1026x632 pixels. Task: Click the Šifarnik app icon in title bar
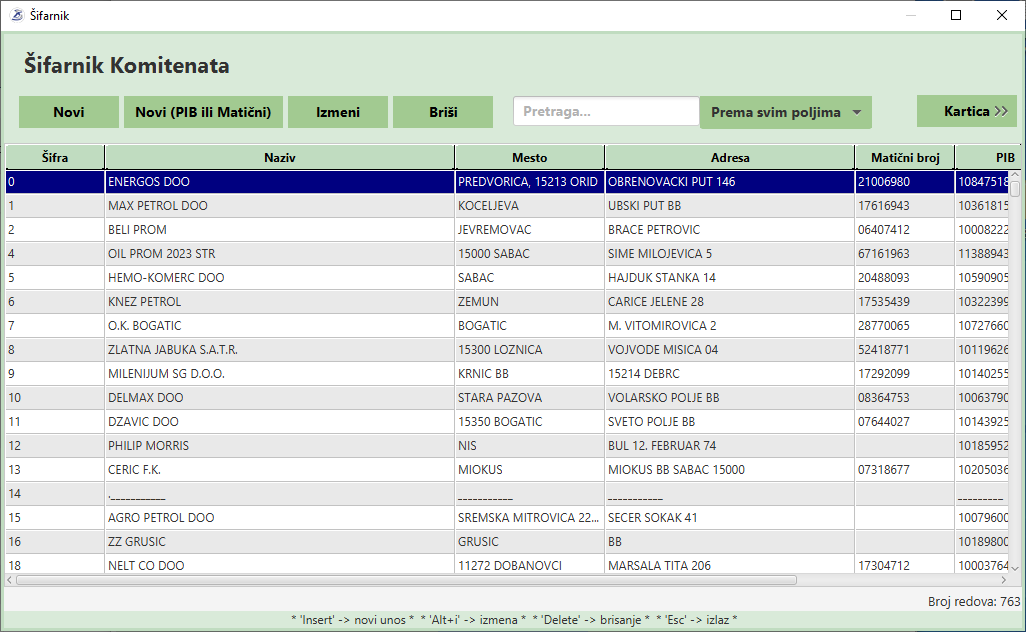coord(15,16)
